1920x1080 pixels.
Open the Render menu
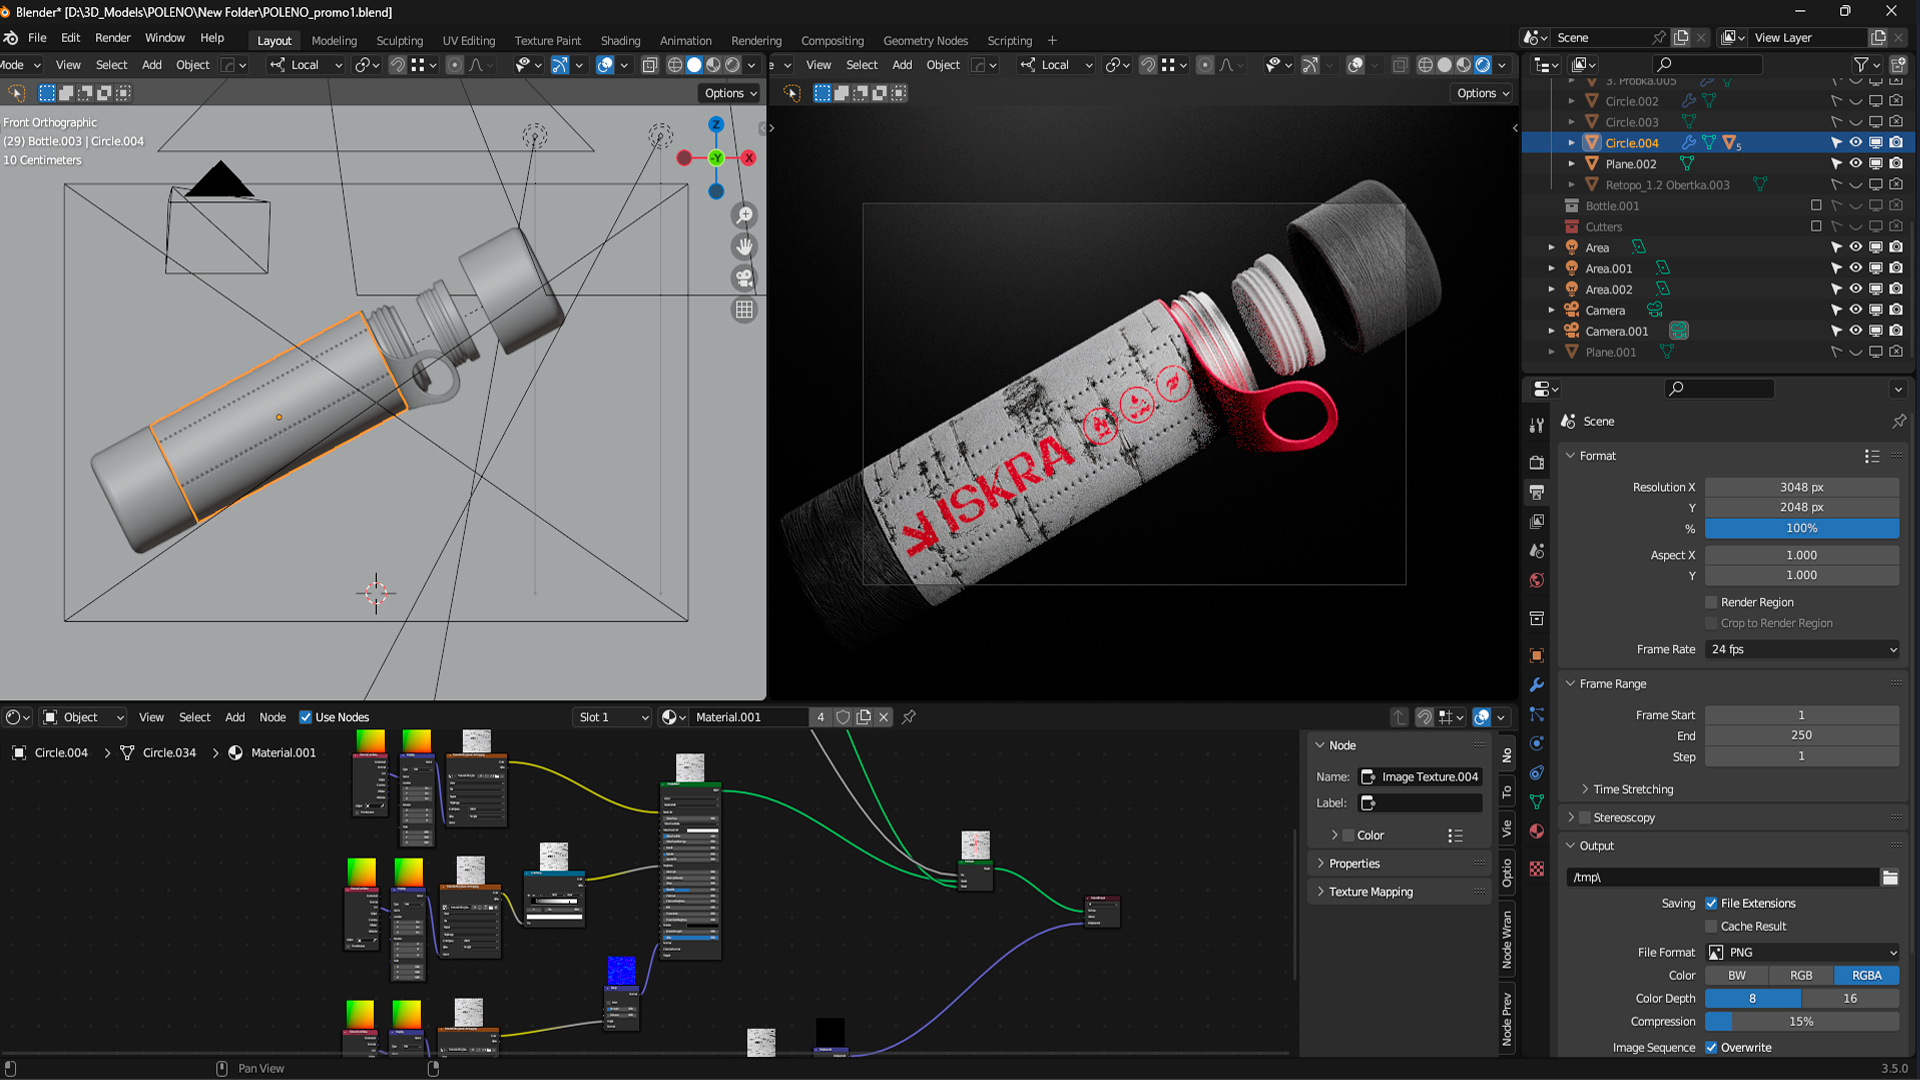[x=112, y=38]
